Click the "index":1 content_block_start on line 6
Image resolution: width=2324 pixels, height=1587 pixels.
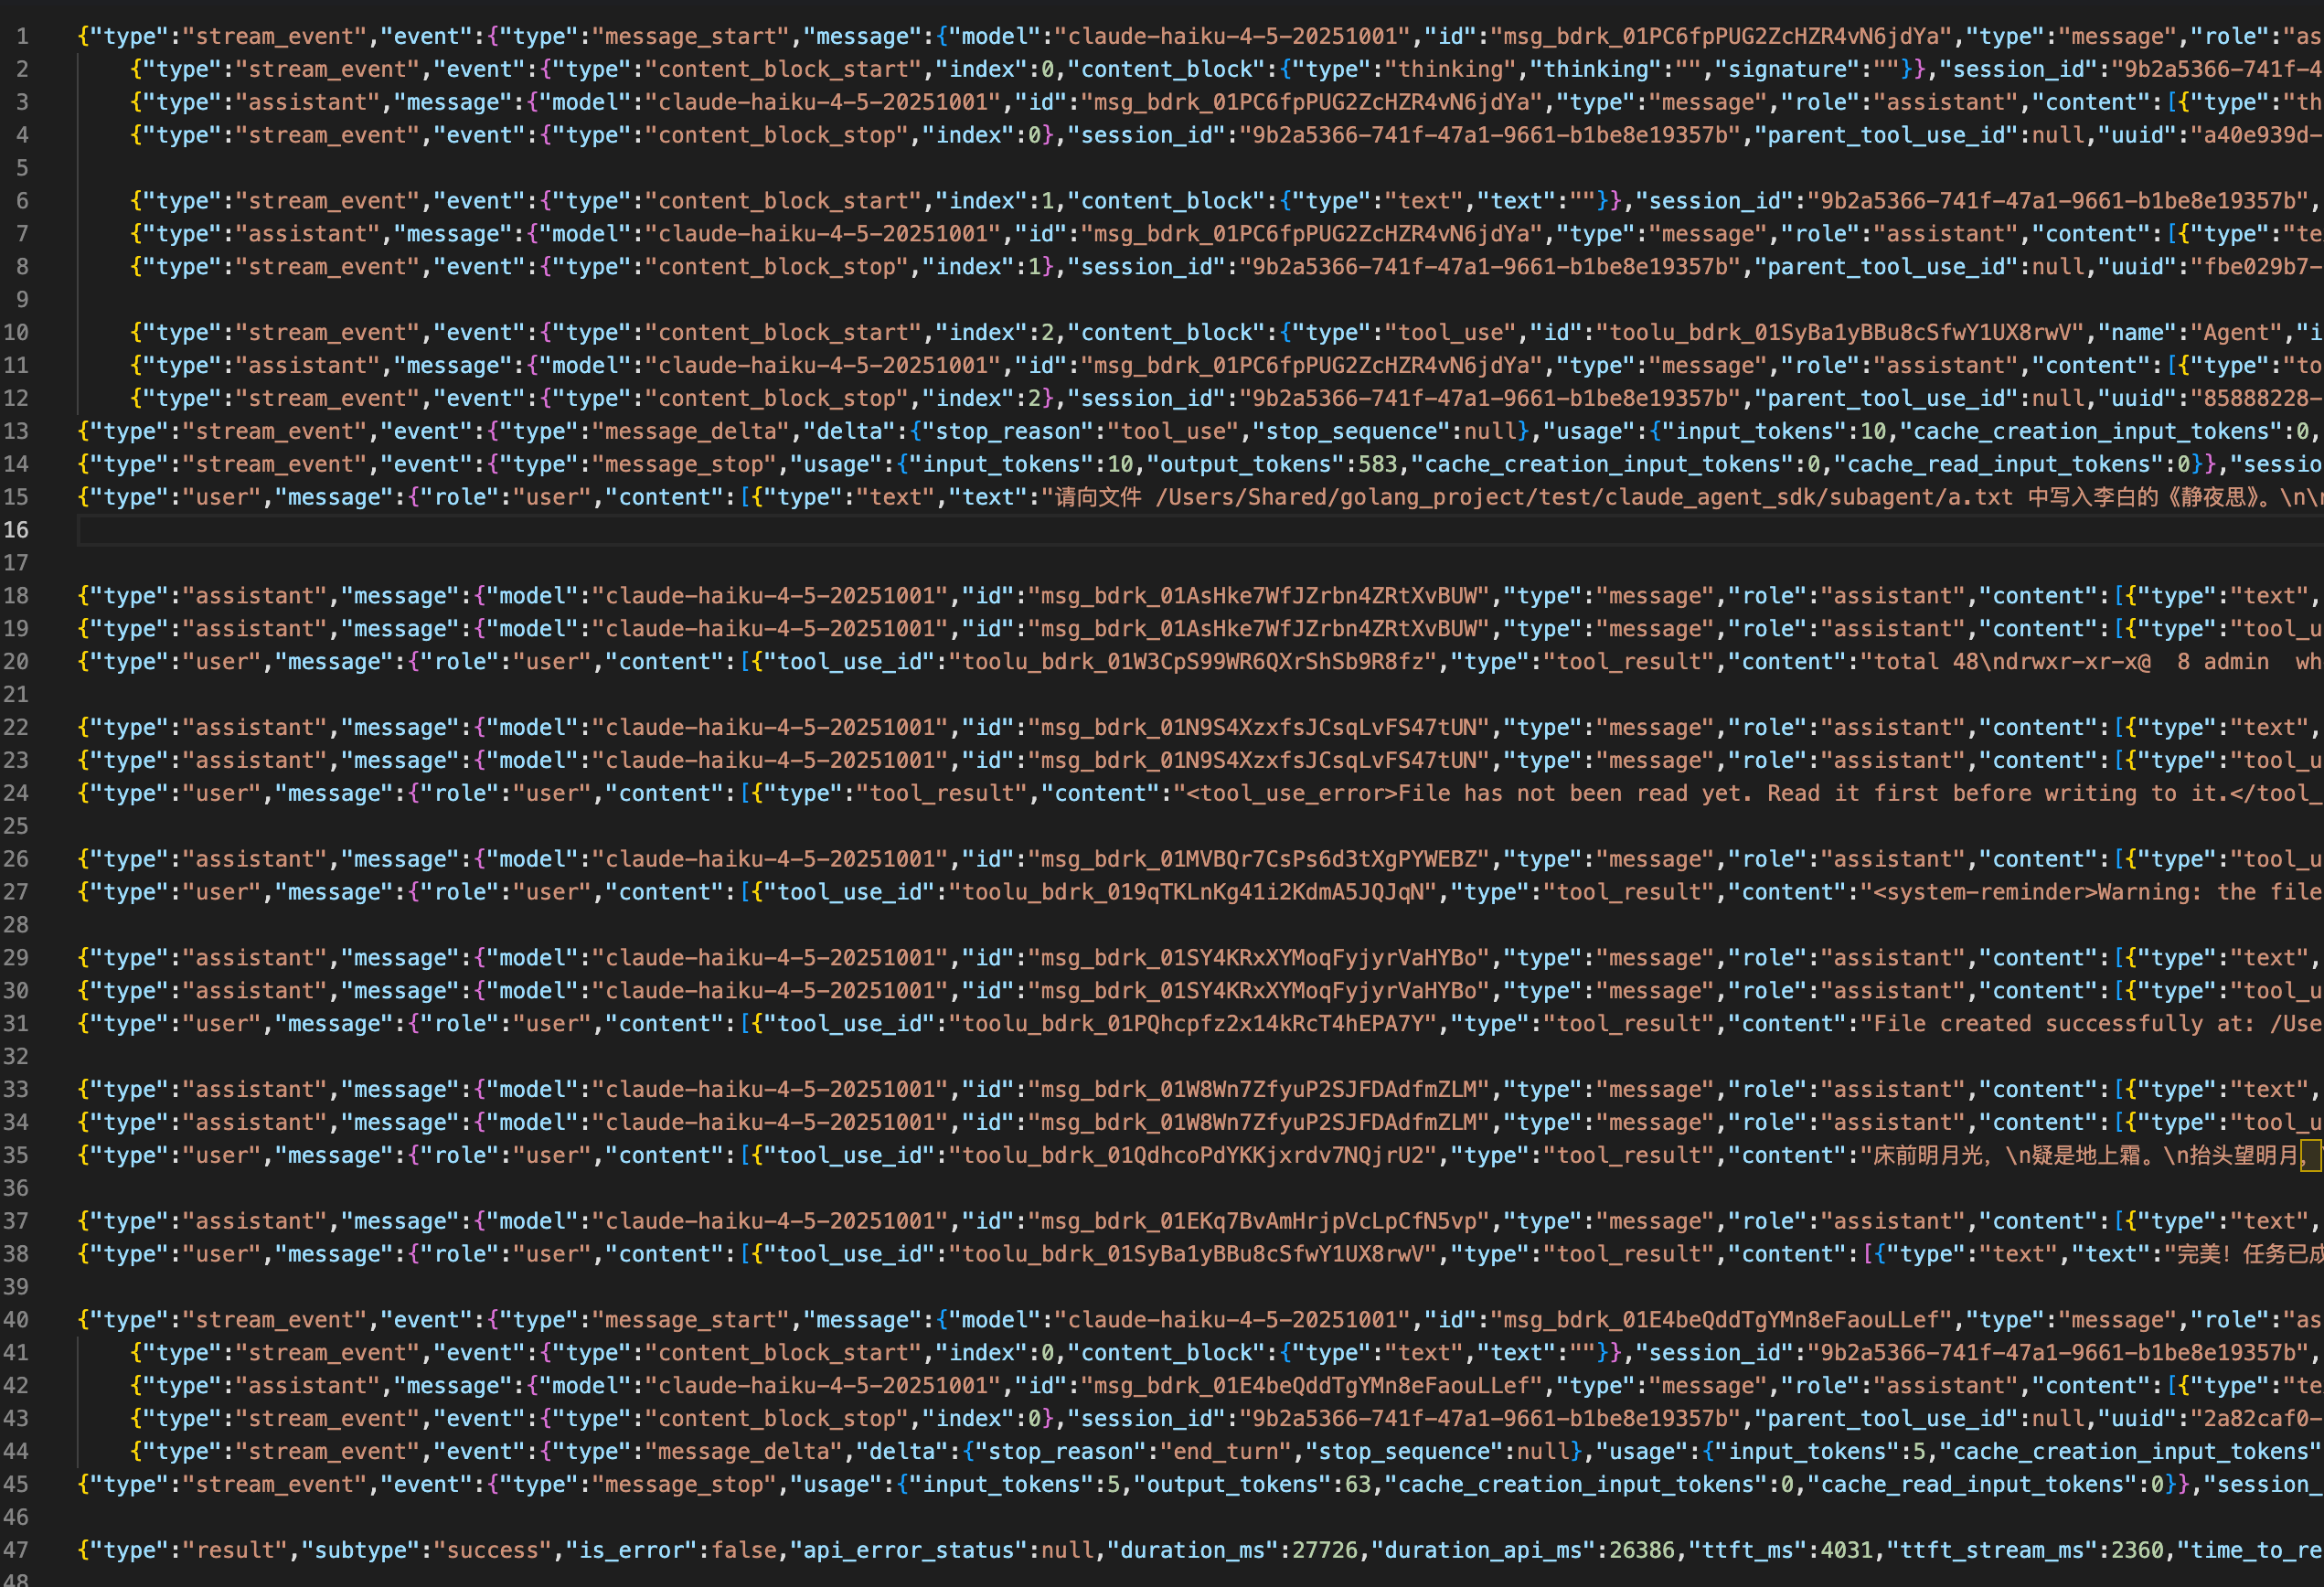pos(994,201)
